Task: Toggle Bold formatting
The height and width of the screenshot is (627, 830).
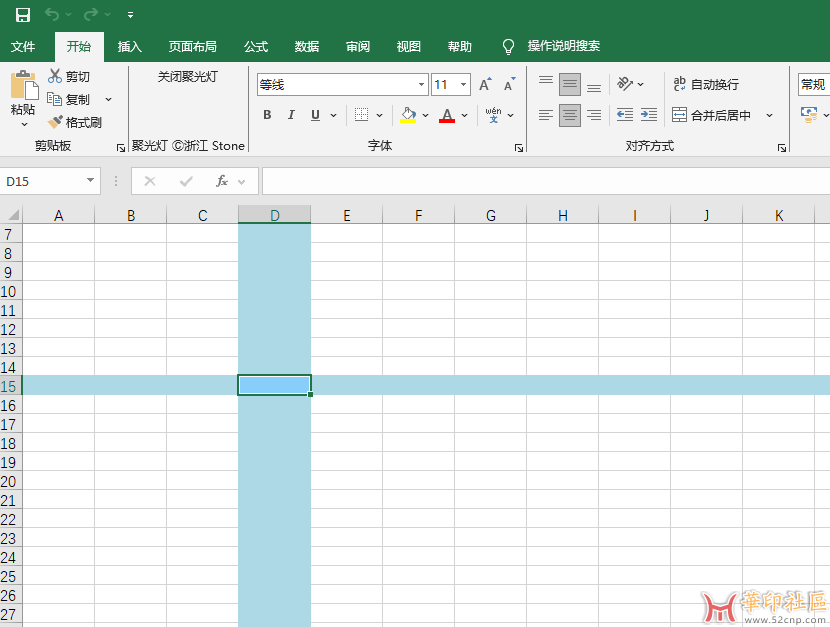Action: tap(267, 115)
